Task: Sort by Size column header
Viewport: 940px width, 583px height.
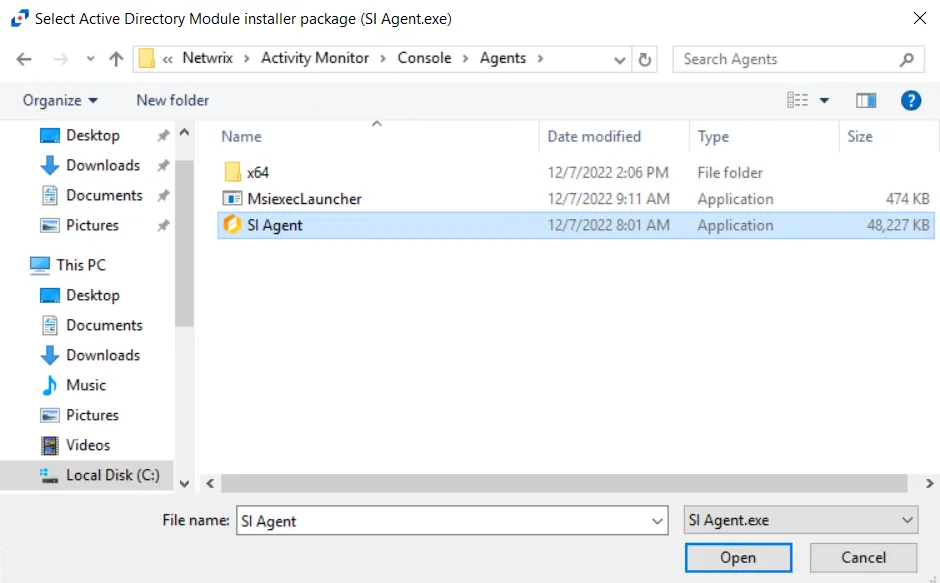Action: pyautogui.click(x=860, y=137)
